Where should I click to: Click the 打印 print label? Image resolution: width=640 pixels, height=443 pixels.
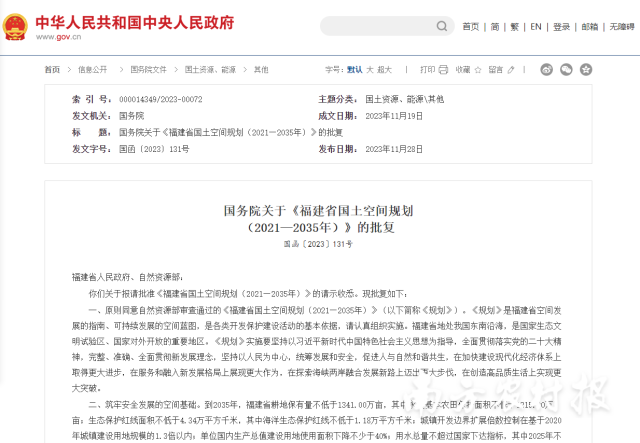click(428, 70)
